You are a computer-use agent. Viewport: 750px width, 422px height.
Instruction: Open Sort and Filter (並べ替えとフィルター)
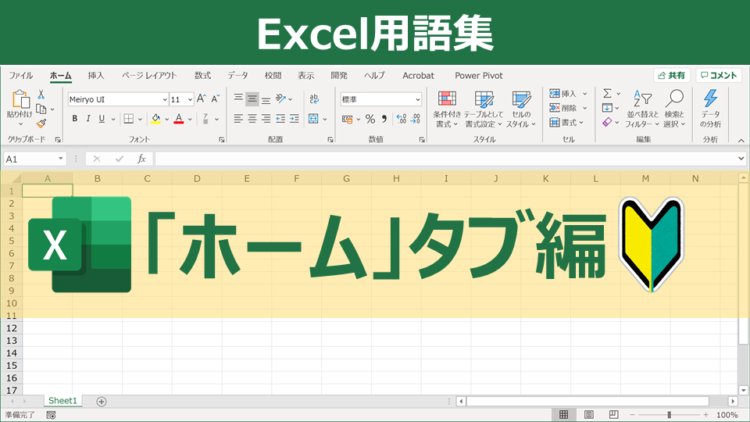[642, 109]
